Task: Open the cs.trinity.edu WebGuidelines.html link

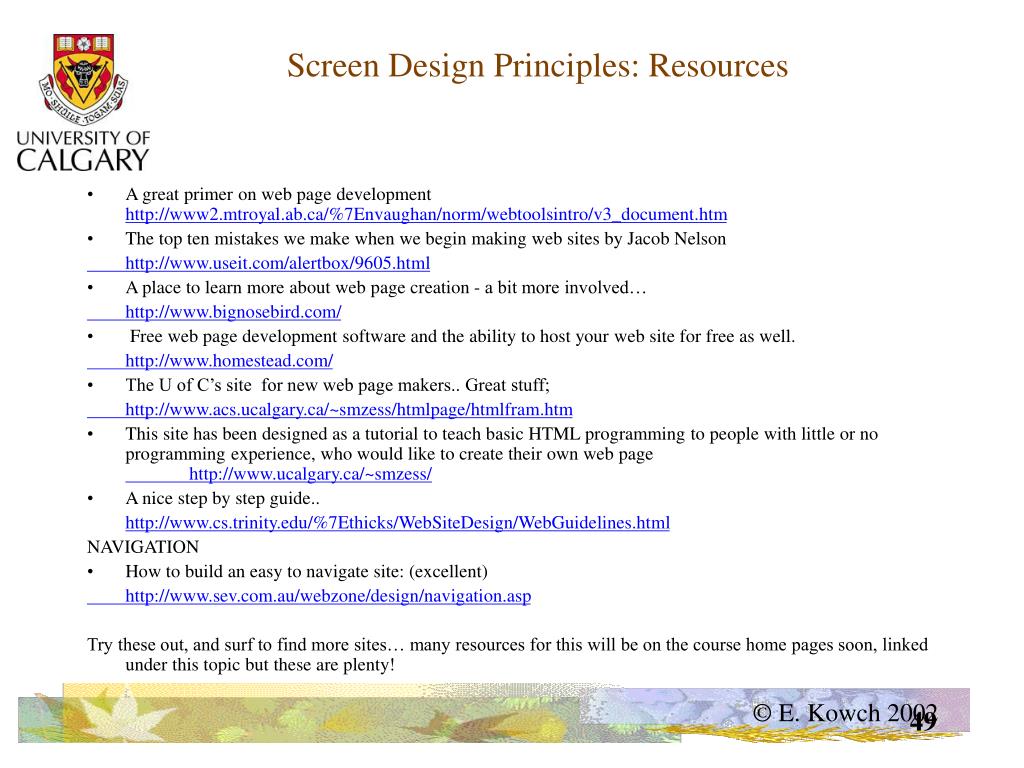Action: point(398,523)
